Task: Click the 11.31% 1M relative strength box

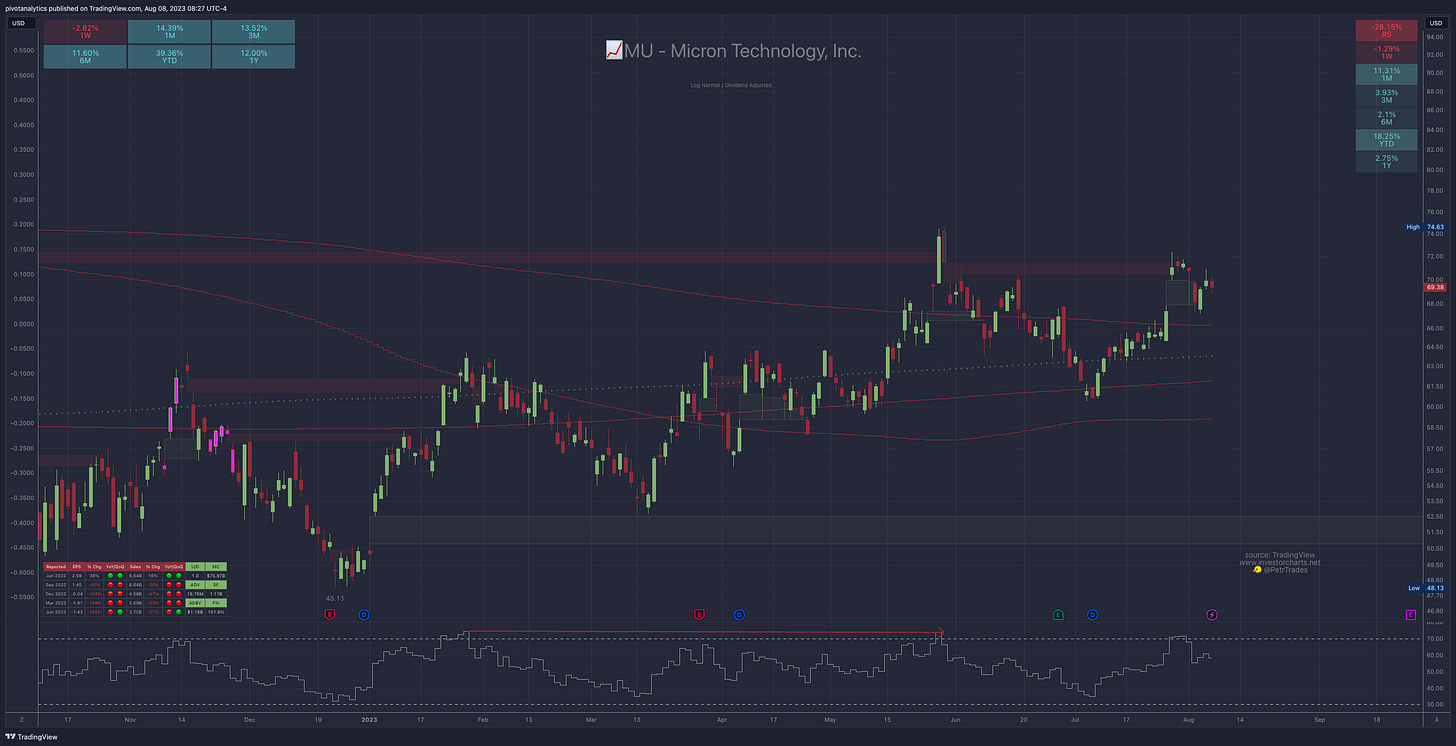Action: 1386,75
